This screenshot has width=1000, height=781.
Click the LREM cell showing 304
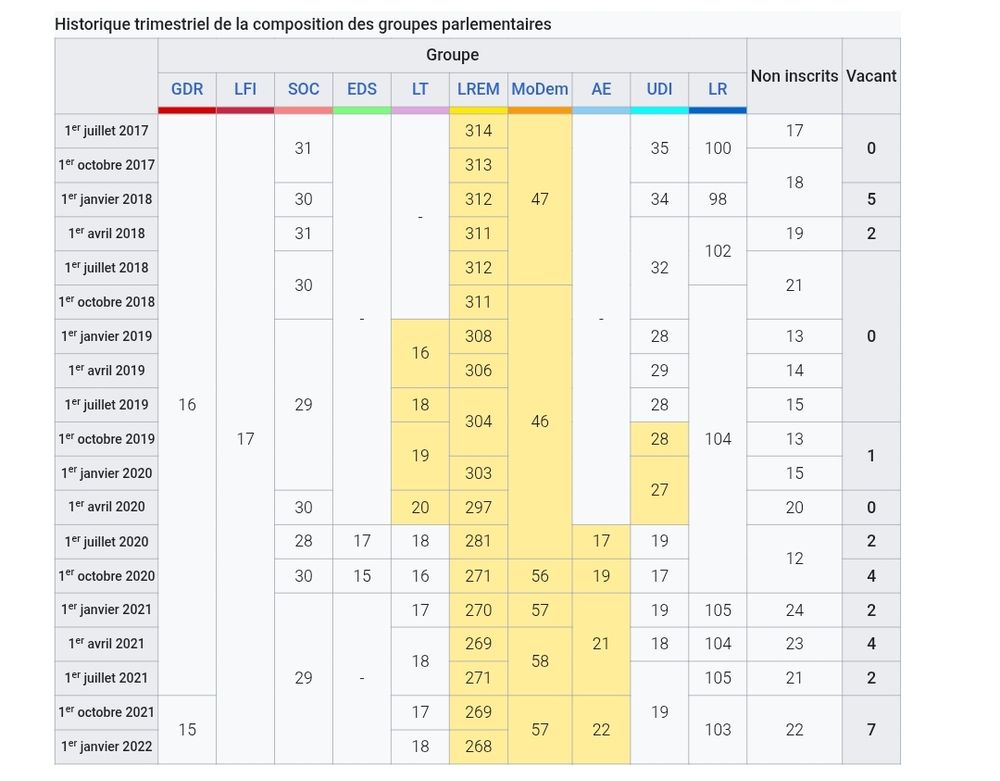478,421
